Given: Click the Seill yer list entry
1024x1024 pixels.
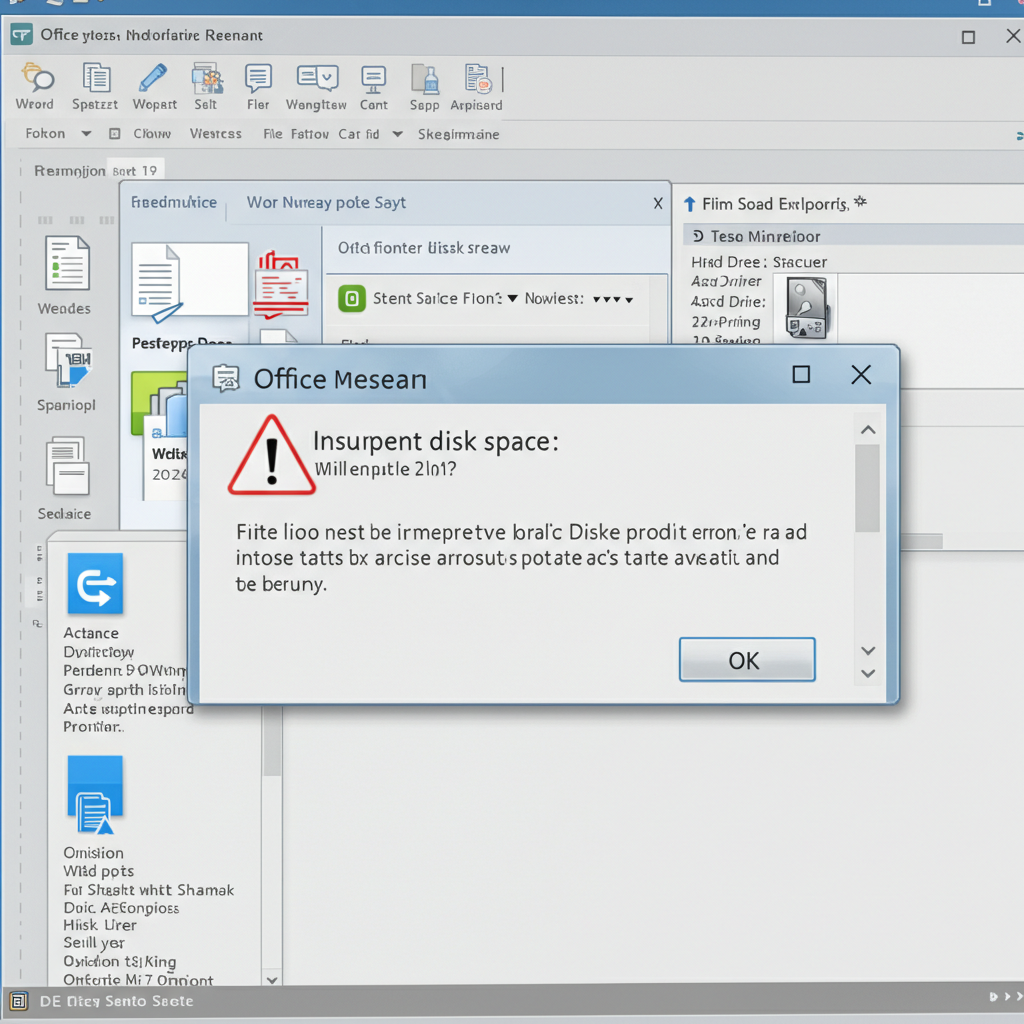Looking at the screenshot, I should point(94,943).
